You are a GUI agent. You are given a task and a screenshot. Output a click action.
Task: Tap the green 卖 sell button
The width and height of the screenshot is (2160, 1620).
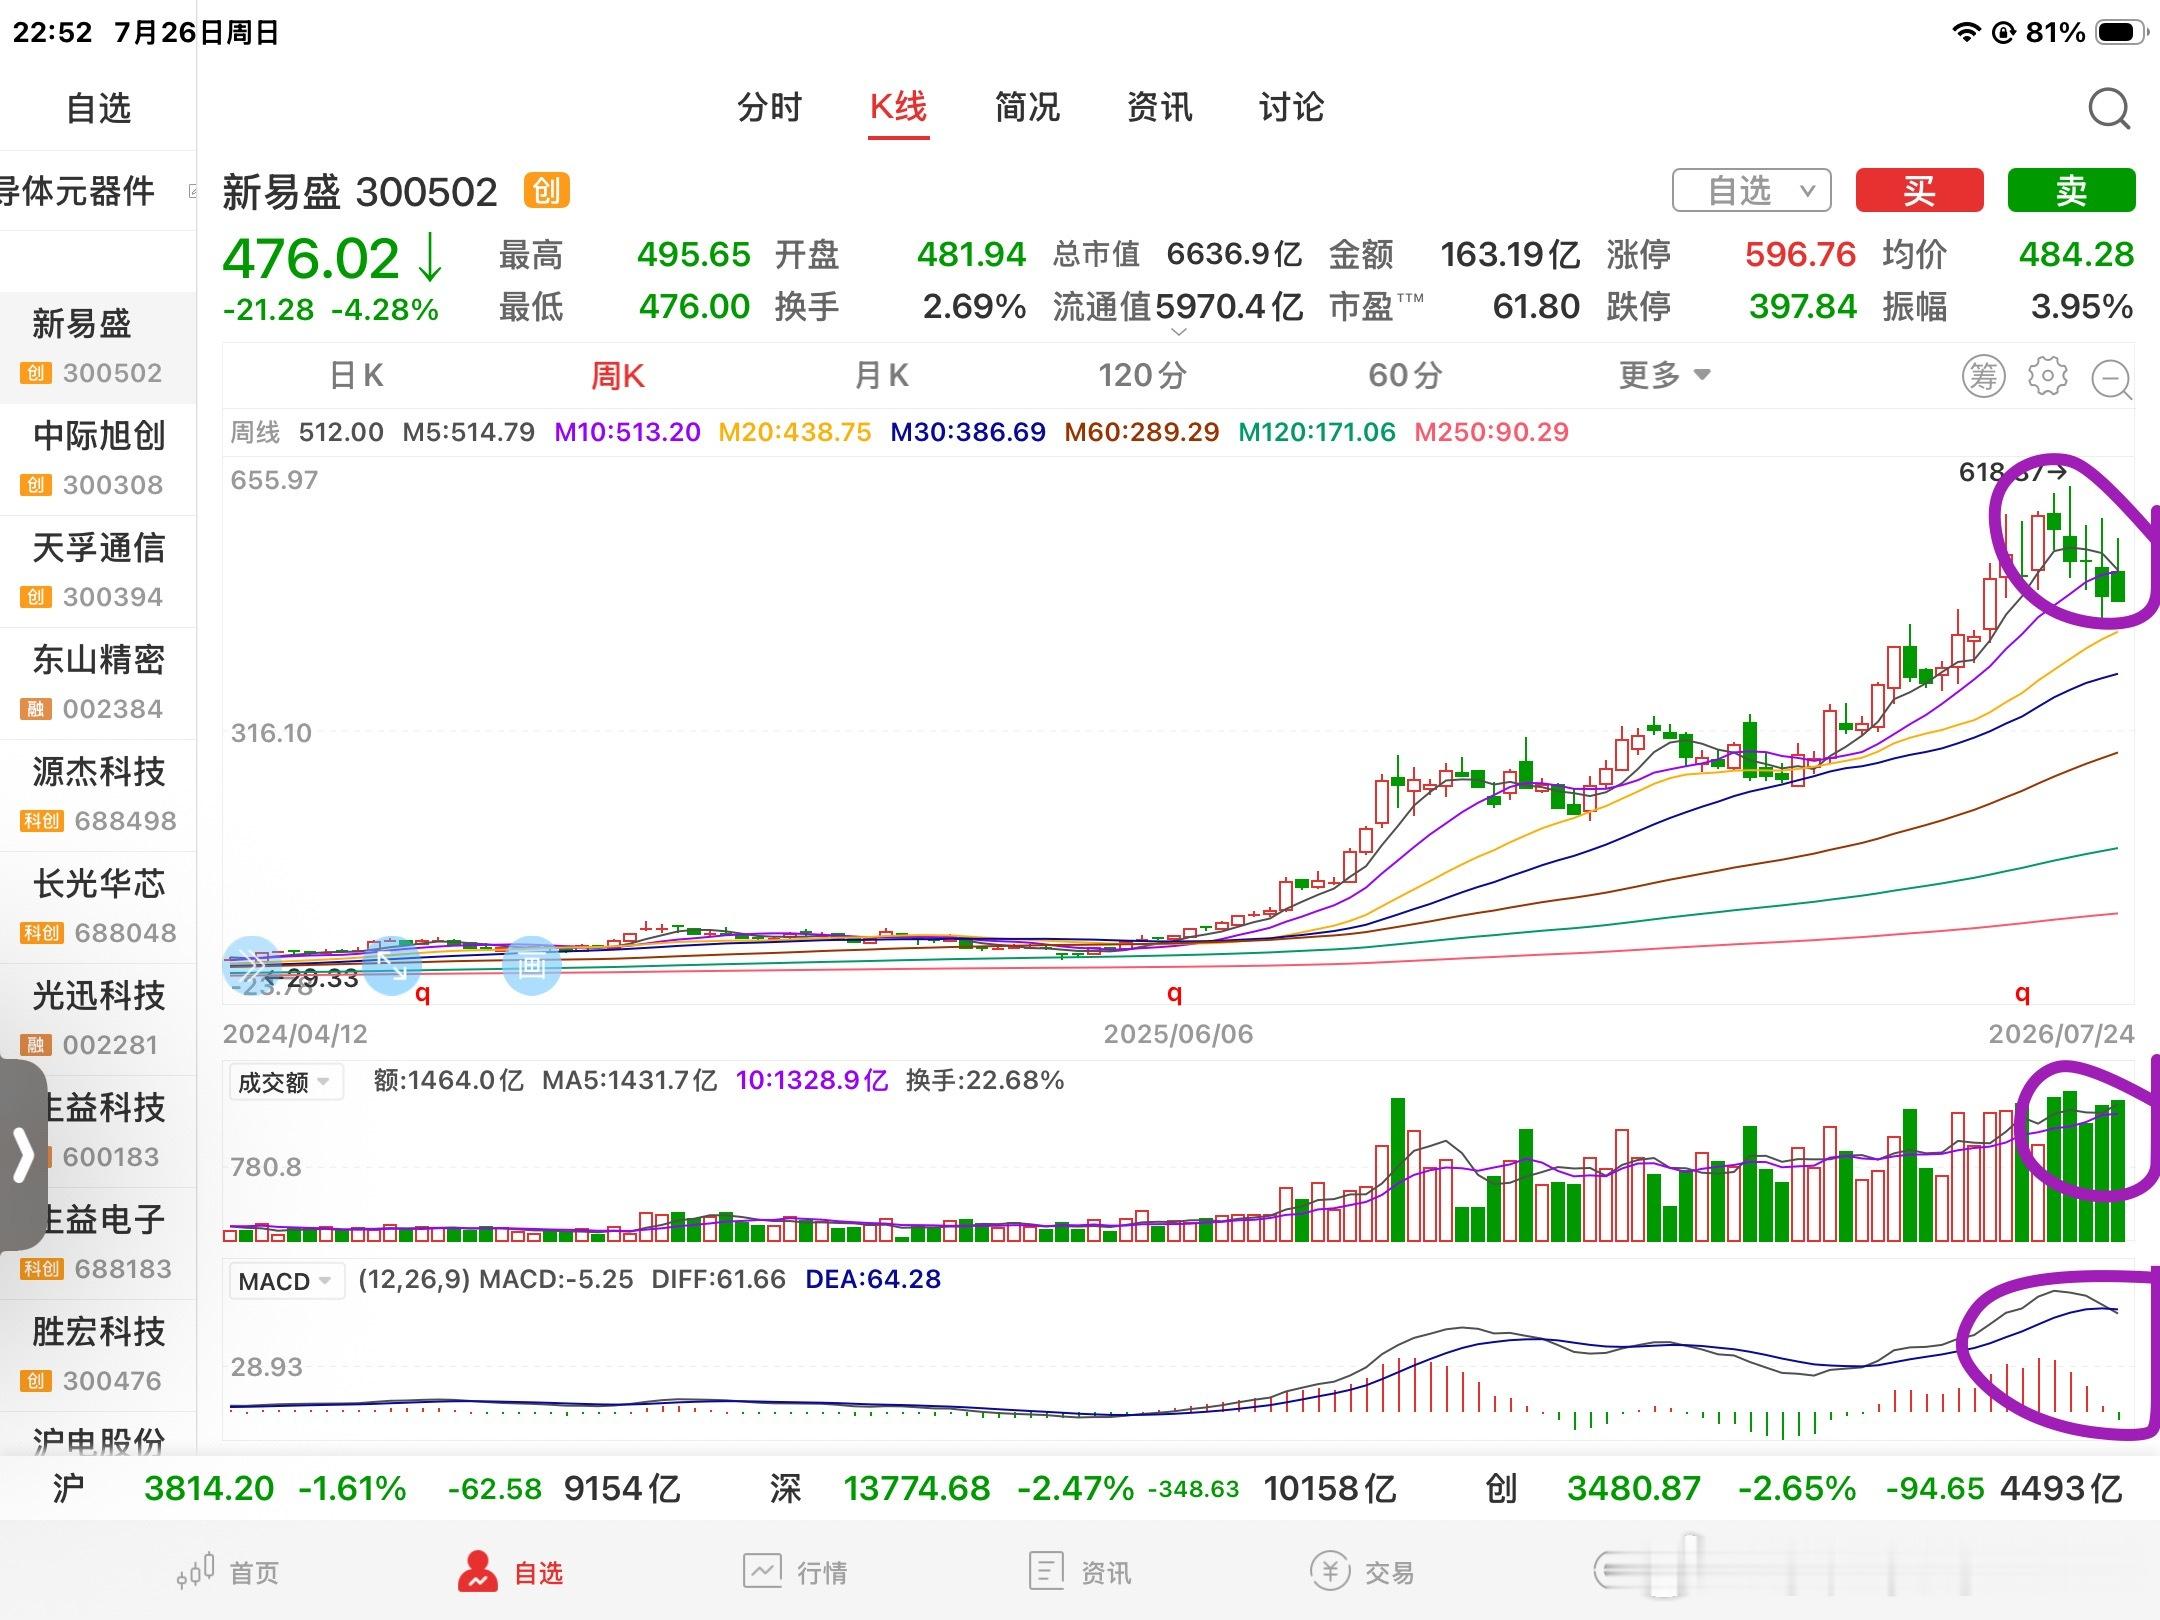click(2071, 190)
